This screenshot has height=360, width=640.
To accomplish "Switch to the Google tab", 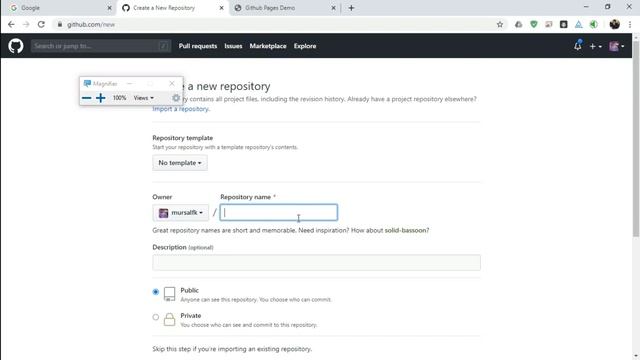I will [x=58, y=8].
